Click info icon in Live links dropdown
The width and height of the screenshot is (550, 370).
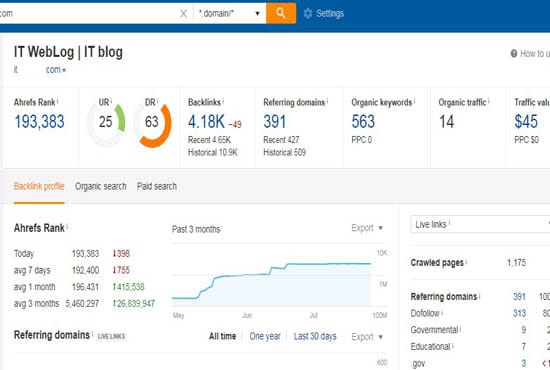pos(449,222)
